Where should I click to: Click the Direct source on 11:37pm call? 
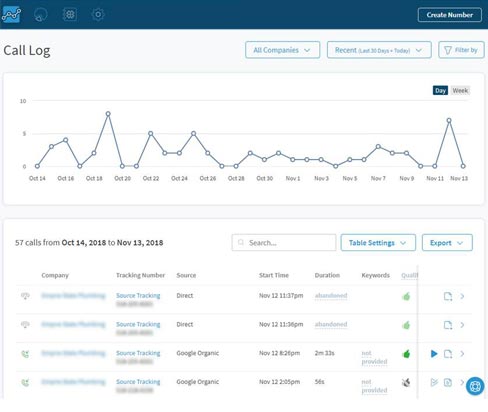185,296
